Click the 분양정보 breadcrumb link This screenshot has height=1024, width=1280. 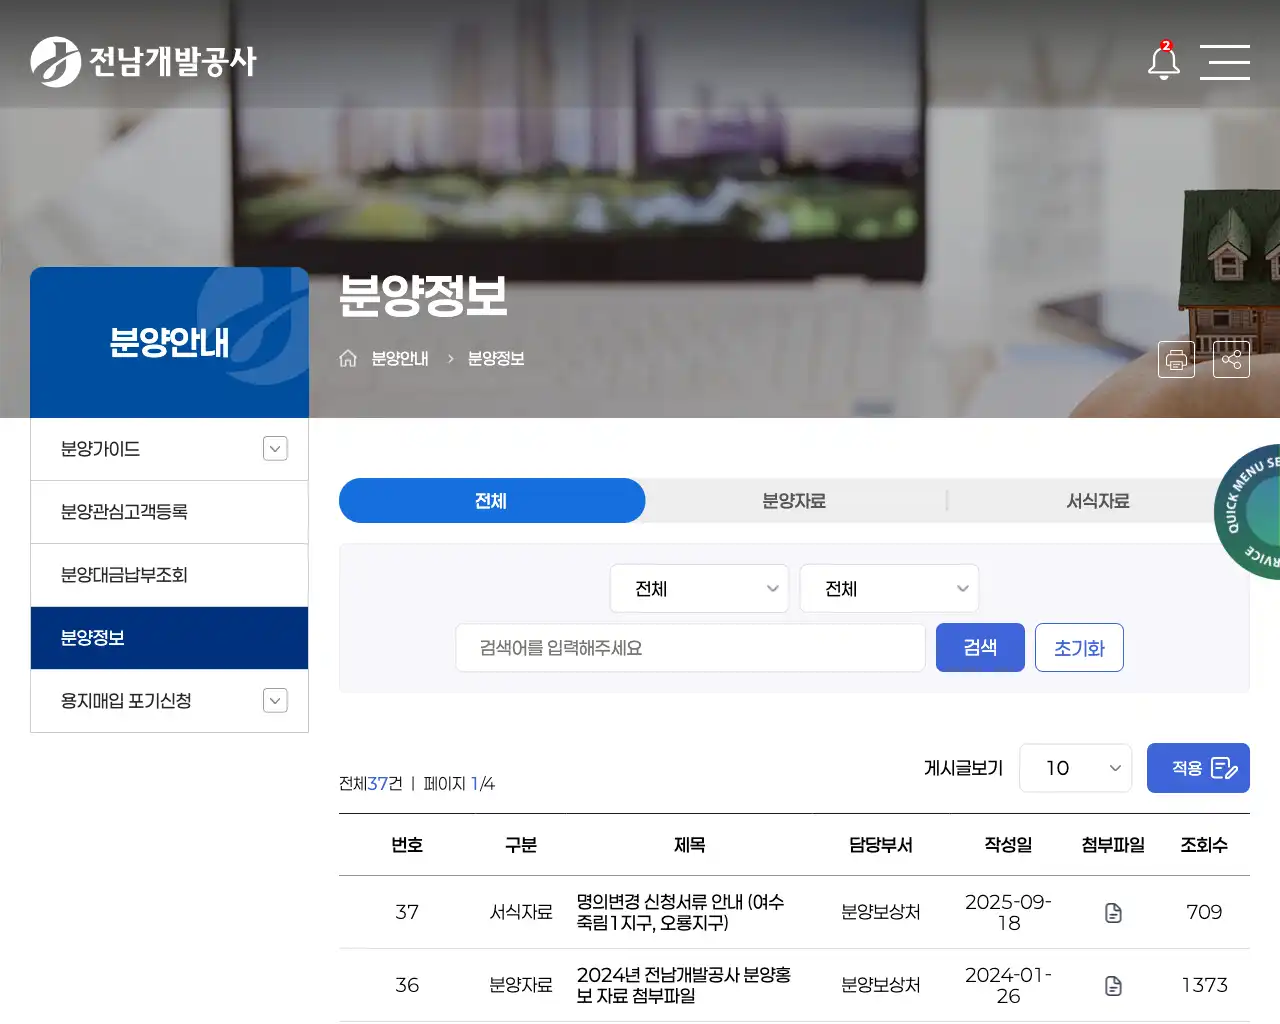coord(496,358)
